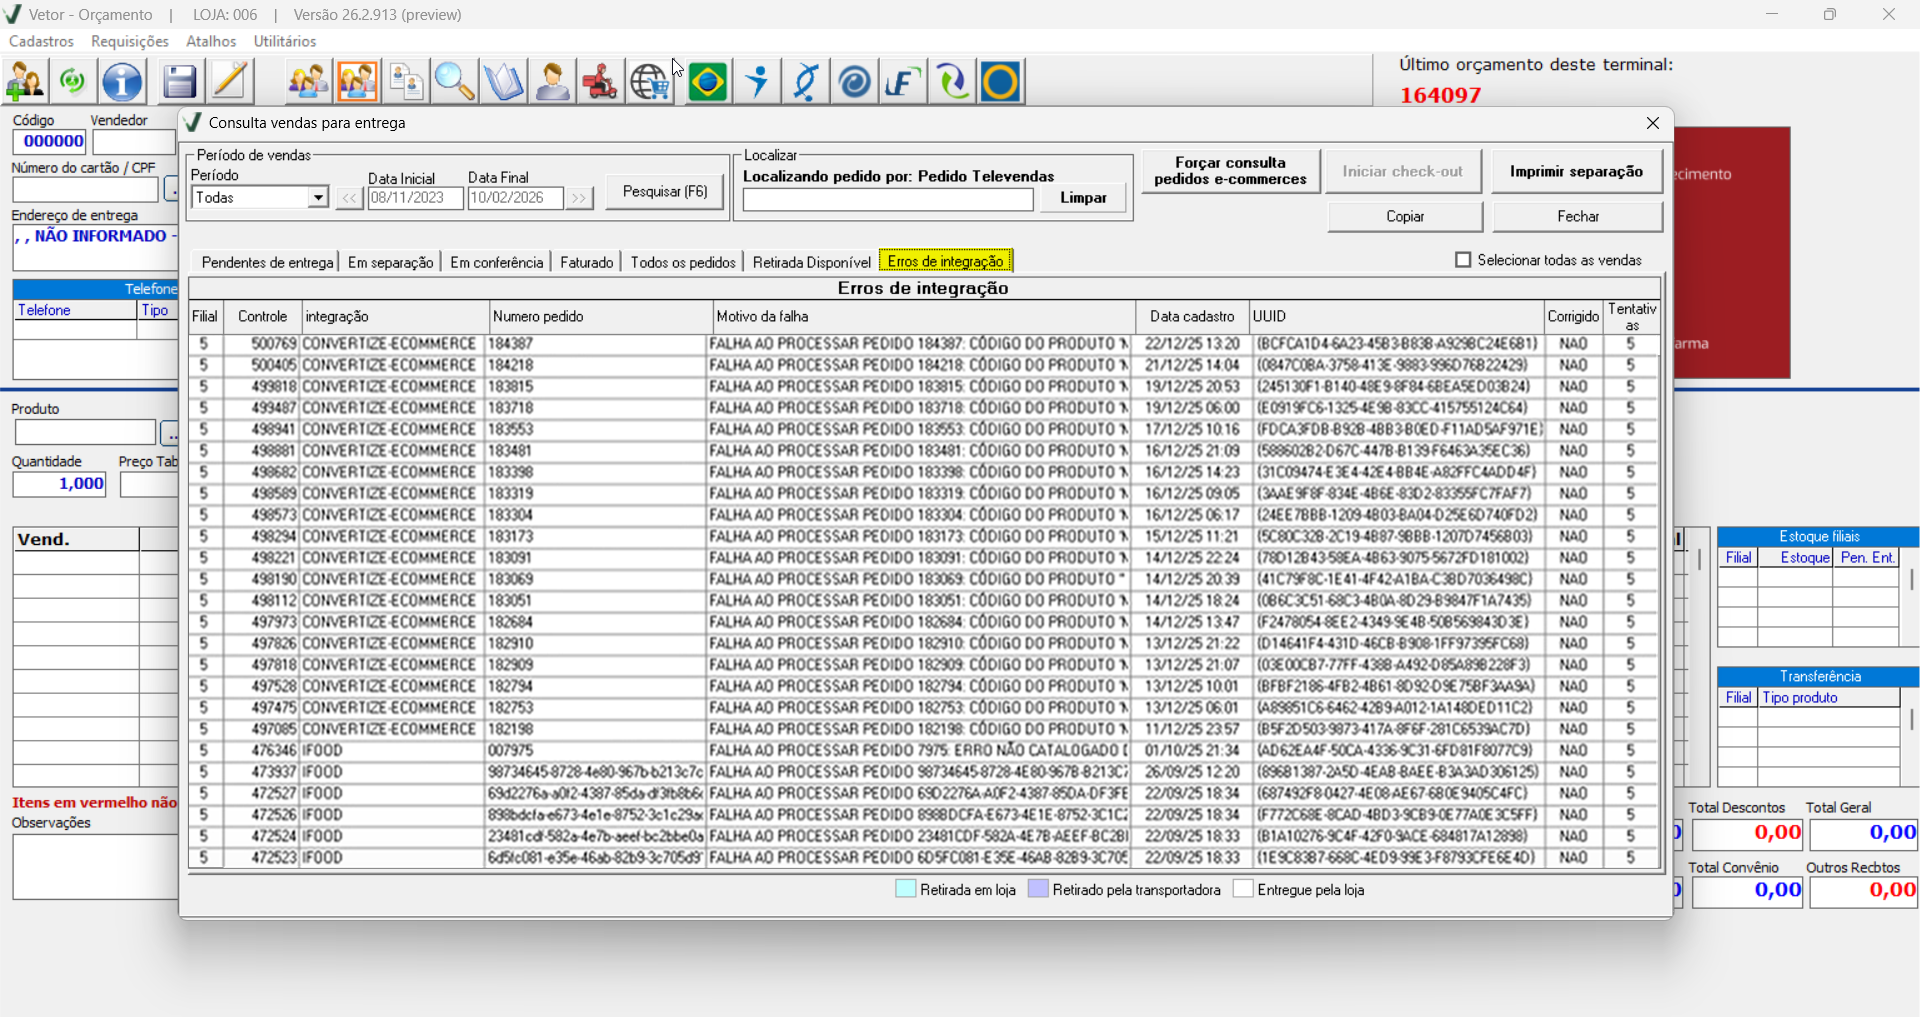Click the red delivery motorcycle icon
The width and height of the screenshot is (1920, 1017).
(x=600, y=82)
